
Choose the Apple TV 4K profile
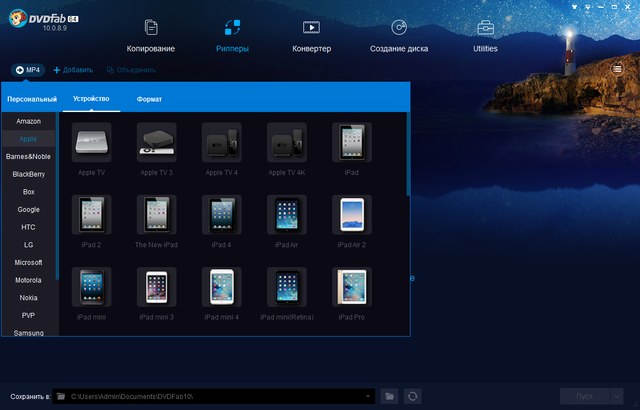(287, 149)
